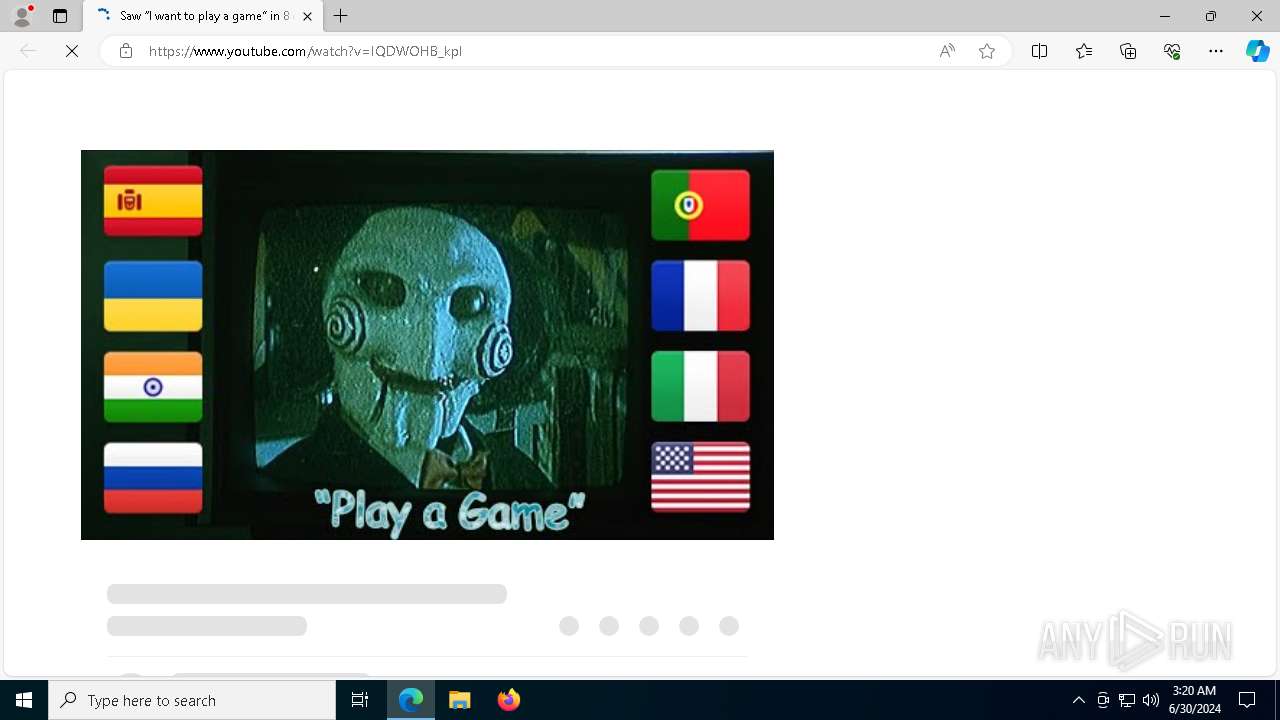1280x720 pixels.
Task: Click the Type here to search box
Action: tap(192, 700)
